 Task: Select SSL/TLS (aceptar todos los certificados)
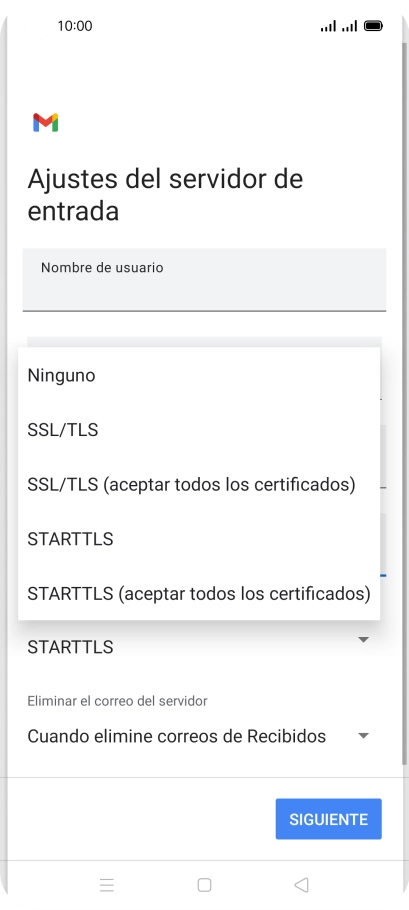pos(199,484)
